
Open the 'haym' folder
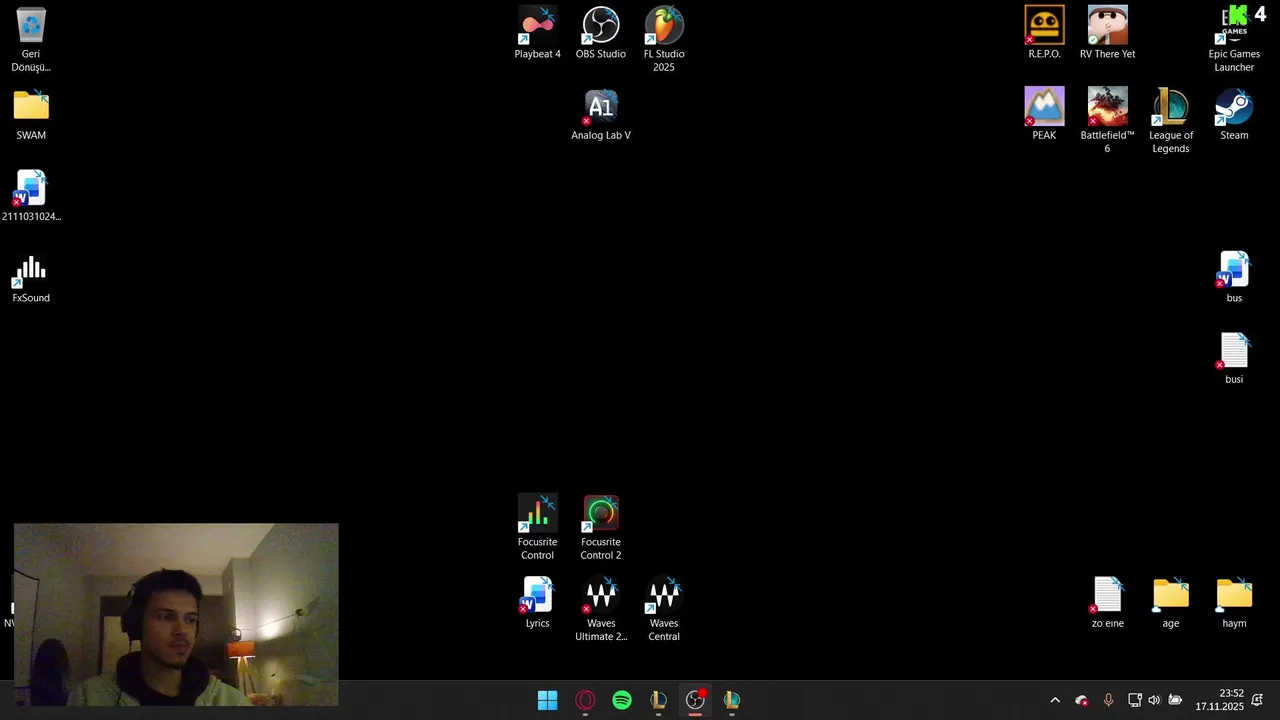click(1234, 603)
